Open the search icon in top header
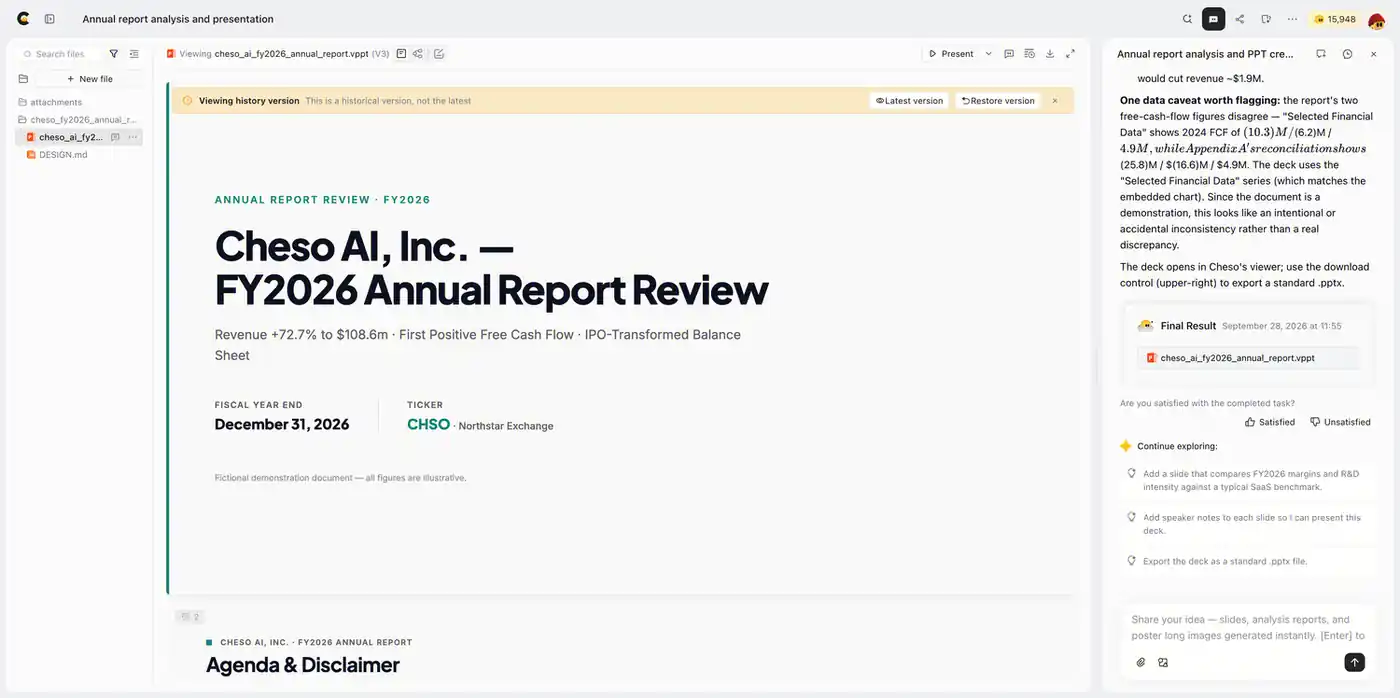The width and height of the screenshot is (1400, 698). [x=1187, y=19]
